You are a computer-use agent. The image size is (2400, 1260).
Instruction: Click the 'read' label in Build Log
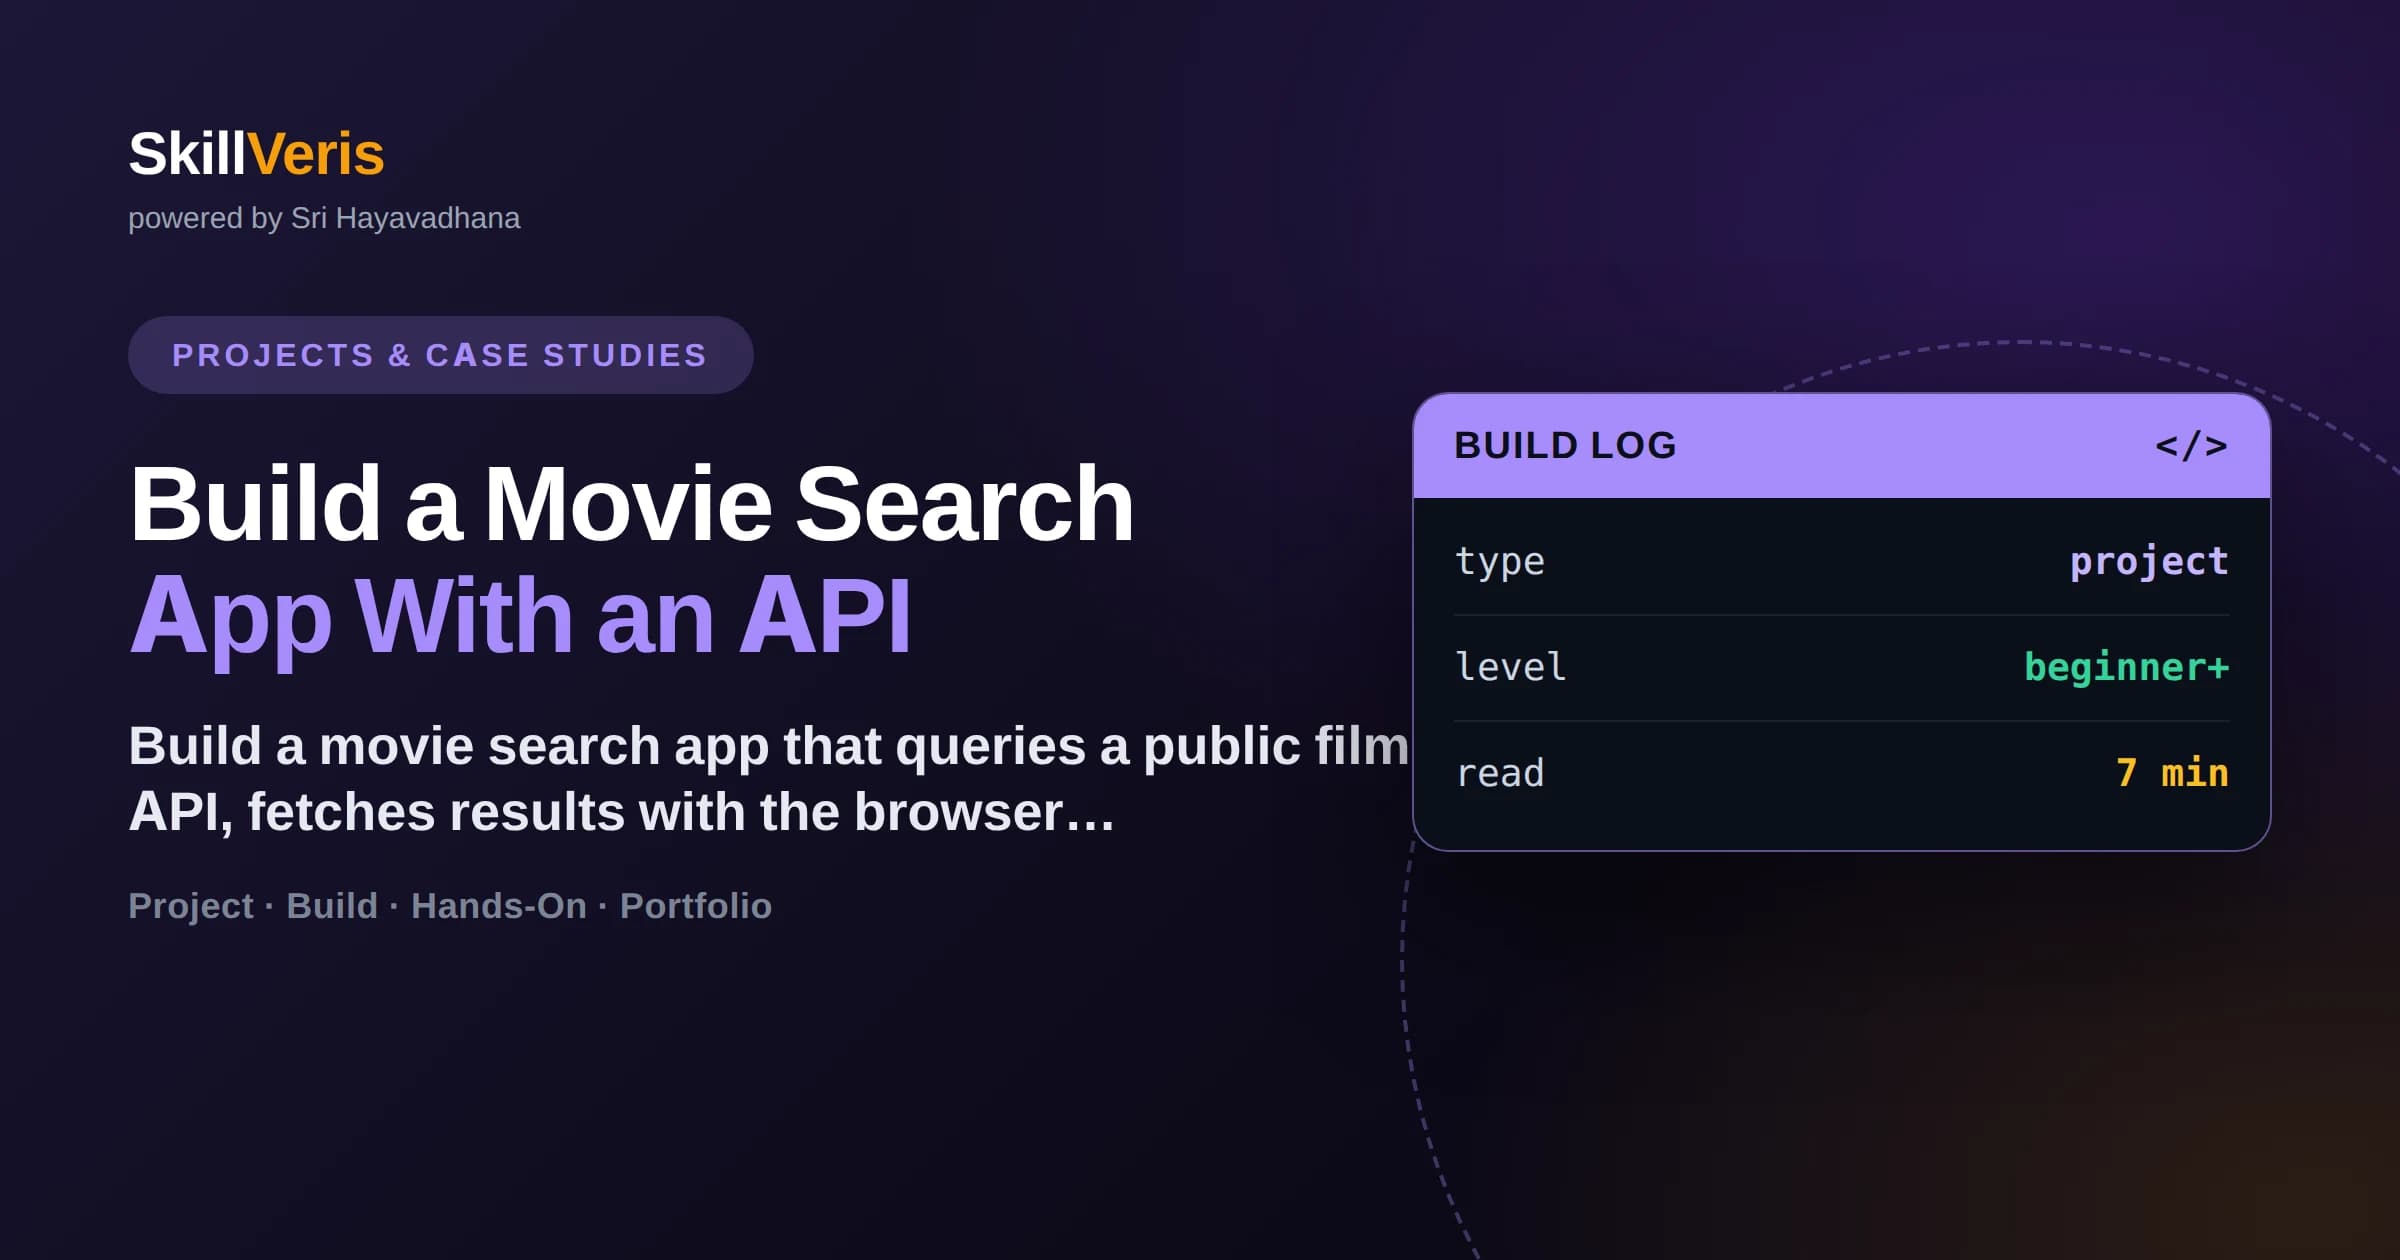(x=1499, y=773)
